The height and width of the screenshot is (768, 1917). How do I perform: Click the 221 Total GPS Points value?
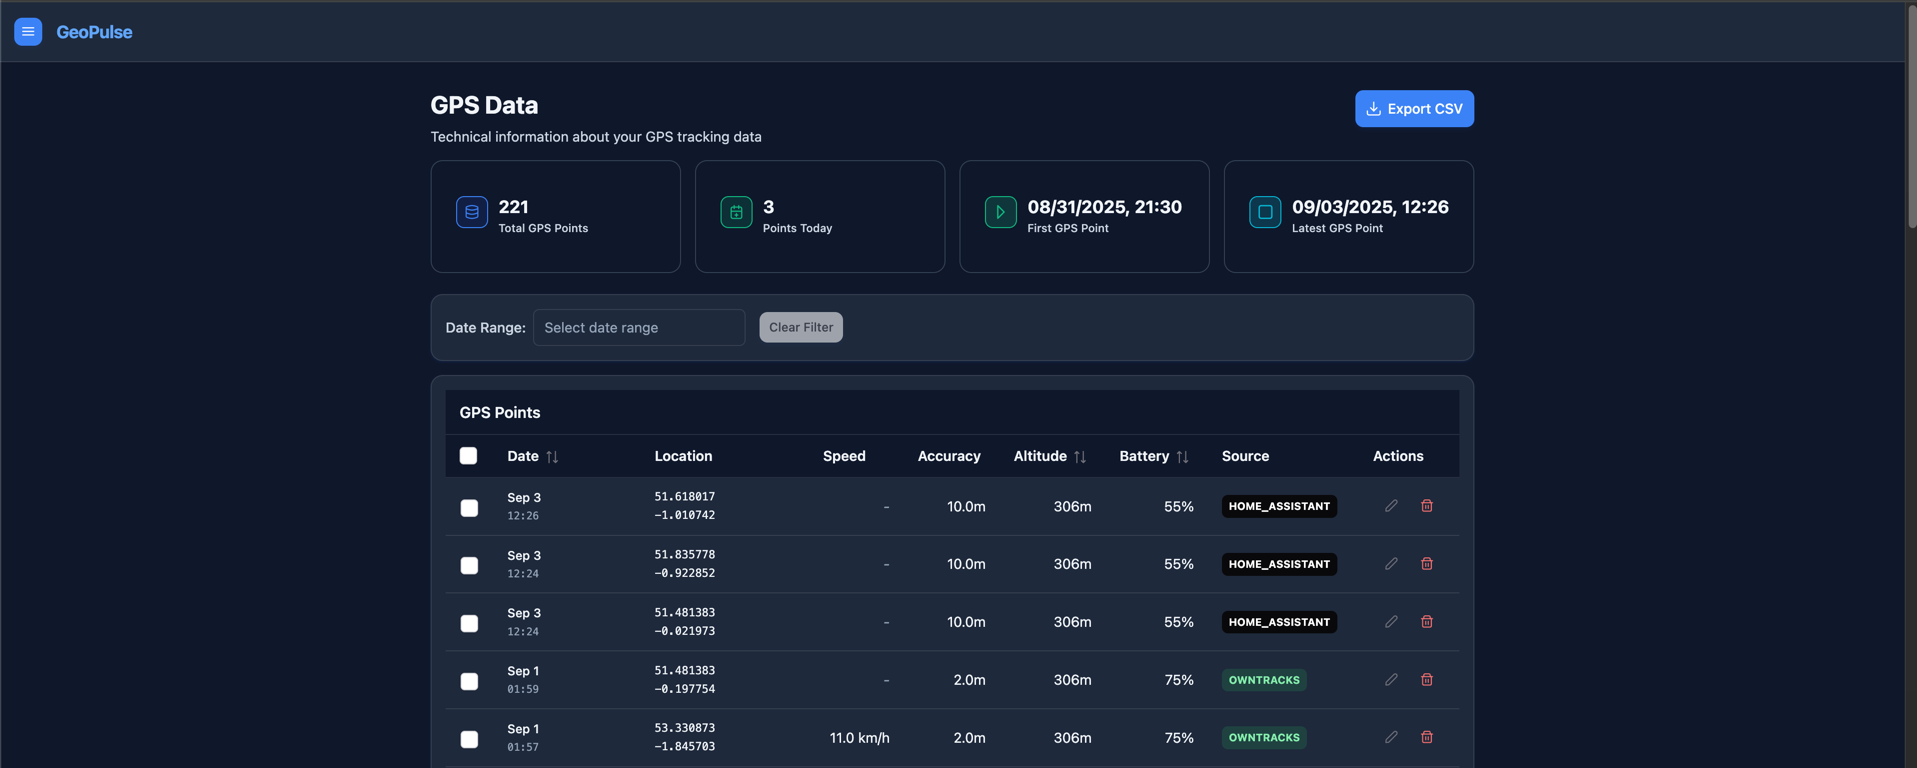pos(513,207)
